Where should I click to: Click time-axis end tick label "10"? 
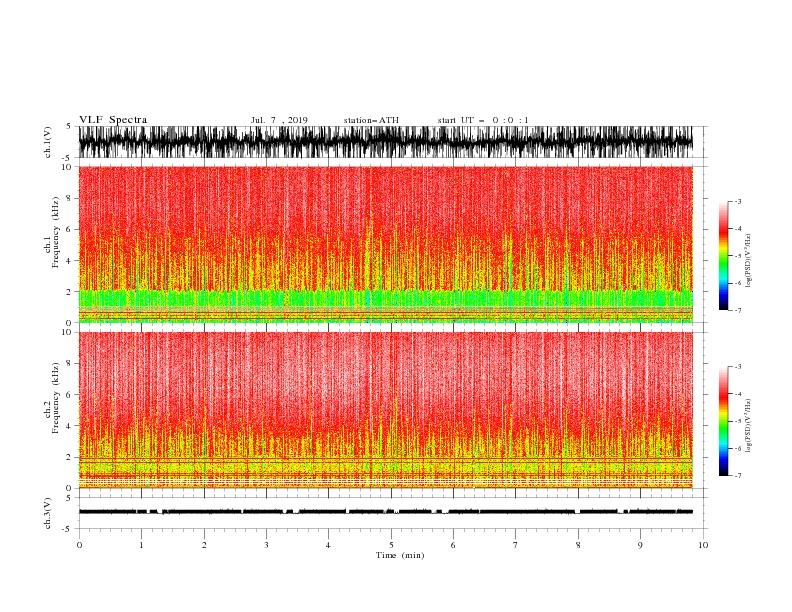click(703, 545)
